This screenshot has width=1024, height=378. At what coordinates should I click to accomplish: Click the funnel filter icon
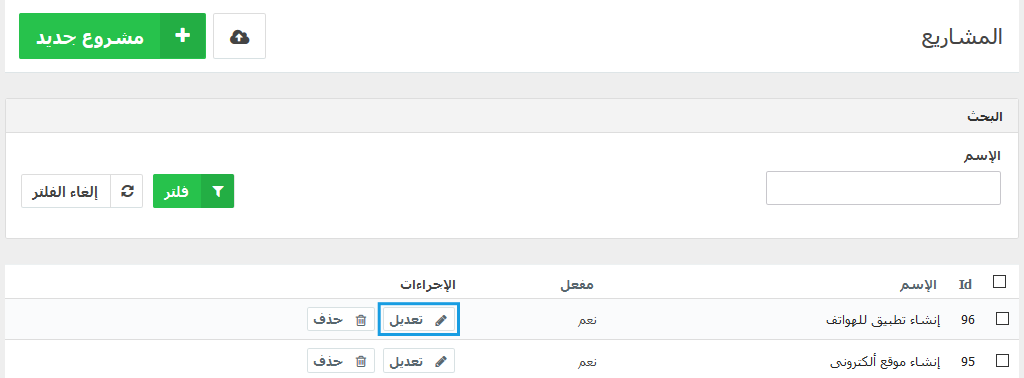tap(218, 191)
